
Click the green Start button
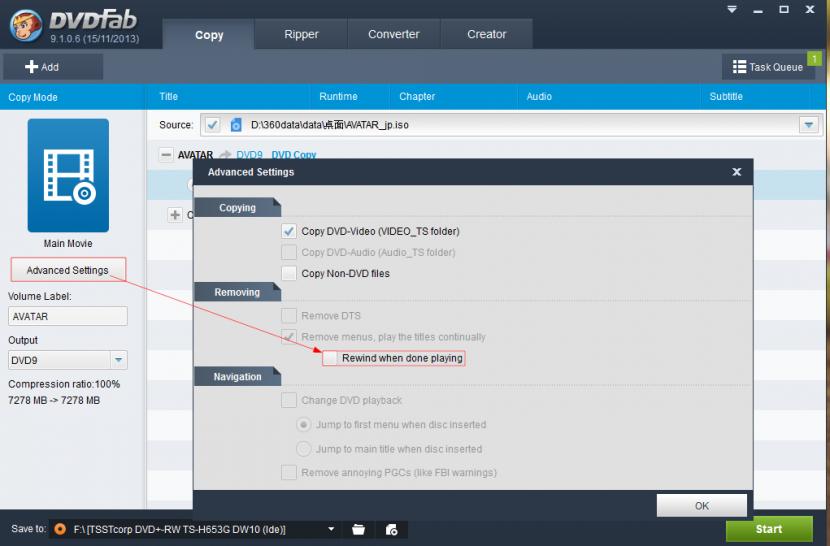pyautogui.click(x=769, y=529)
